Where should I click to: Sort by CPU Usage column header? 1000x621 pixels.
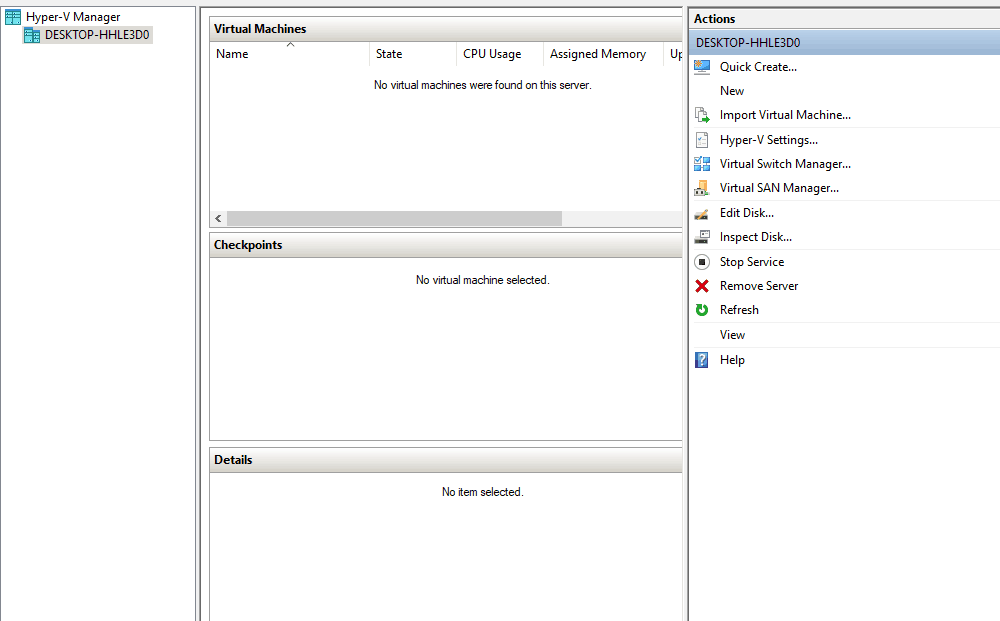499,54
